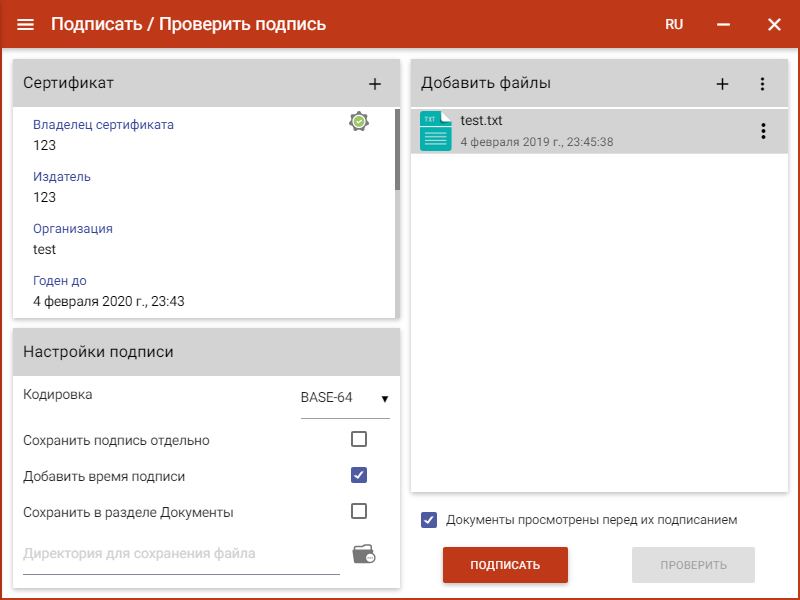The width and height of the screenshot is (800, 600).
Task: Open the hamburger navigation menu
Action: (x=26, y=24)
